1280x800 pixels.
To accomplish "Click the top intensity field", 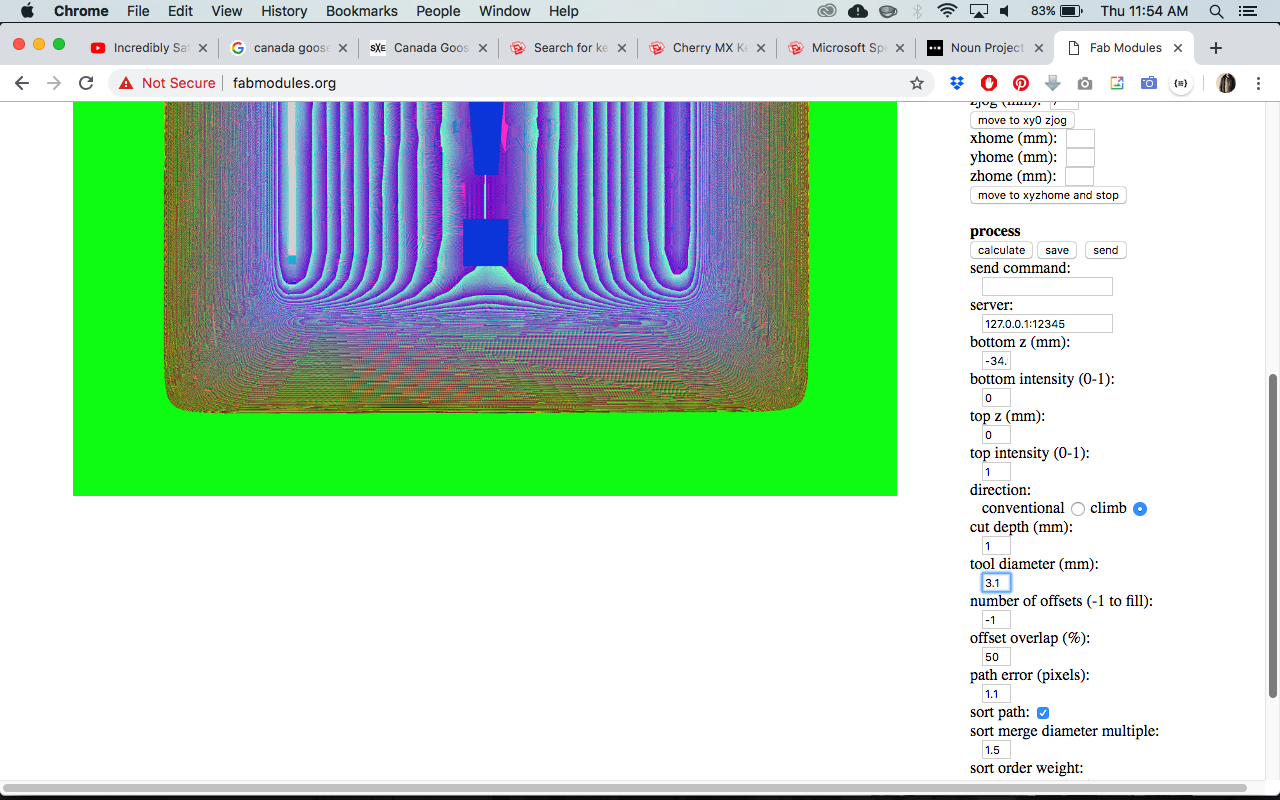I will coord(996,472).
